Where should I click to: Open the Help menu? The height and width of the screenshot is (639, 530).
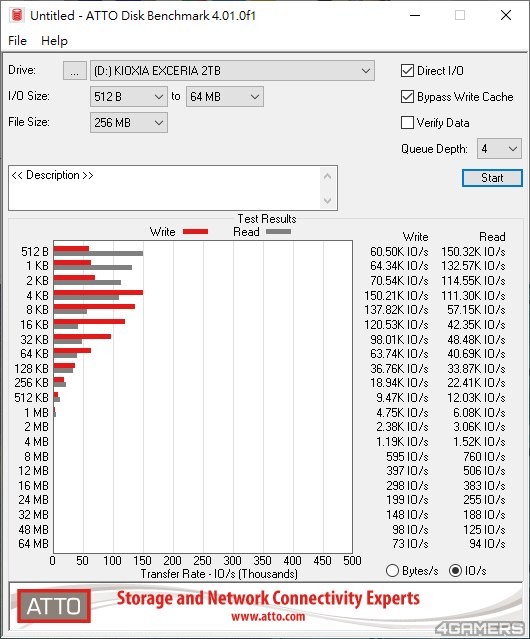click(x=55, y=41)
